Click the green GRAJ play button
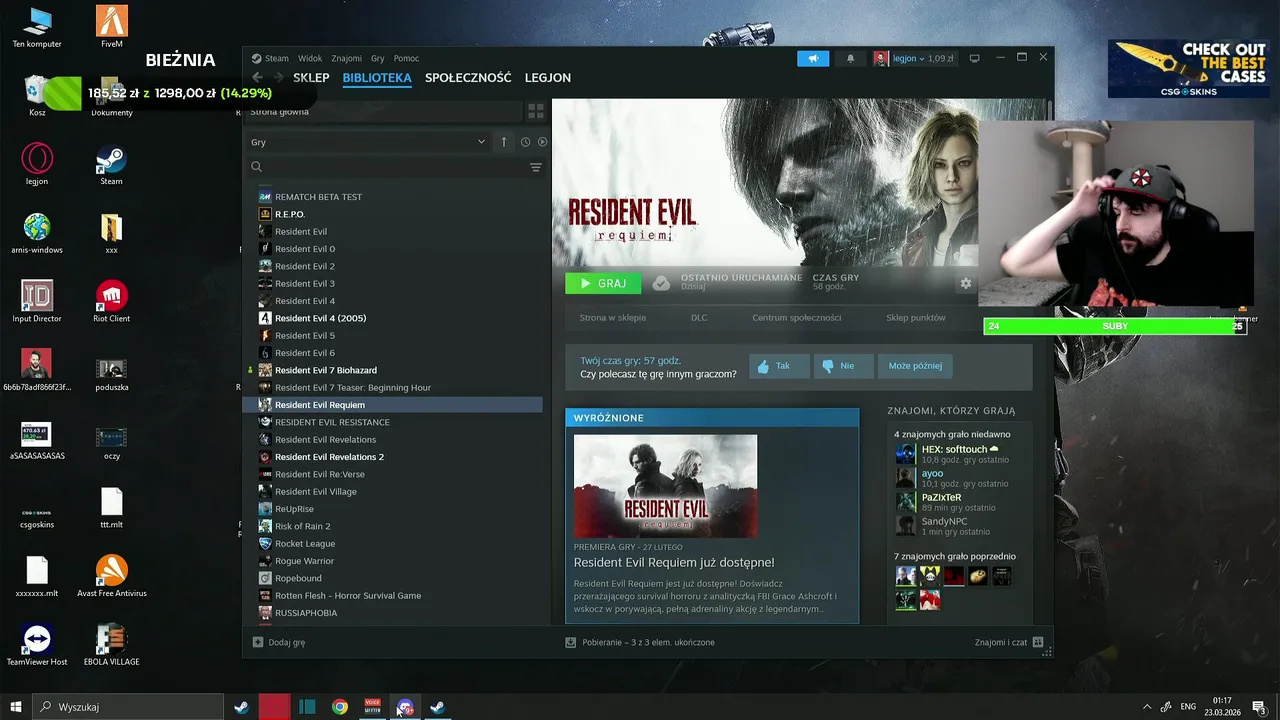The width and height of the screenshot is (1280, 720). coord(603,283)
